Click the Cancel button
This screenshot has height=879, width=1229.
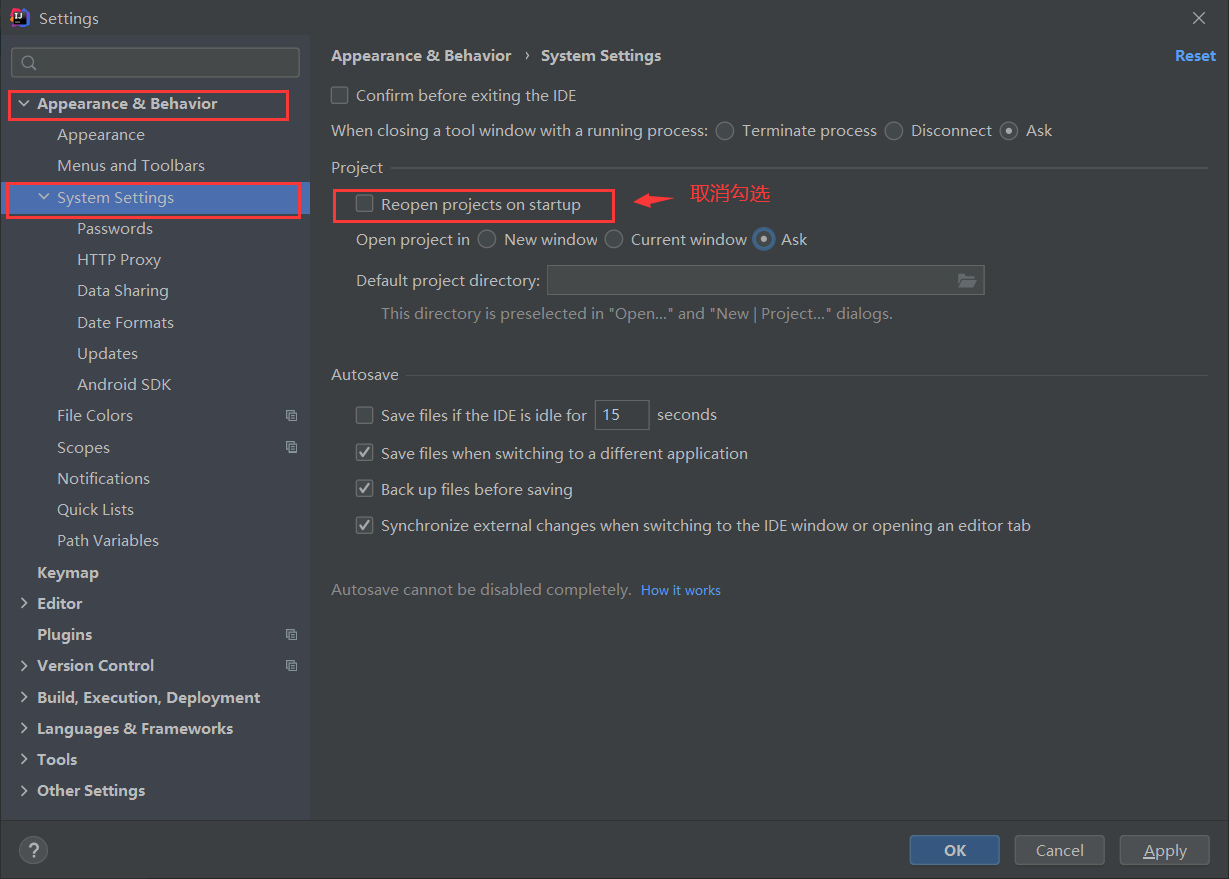coord(1059,850)
